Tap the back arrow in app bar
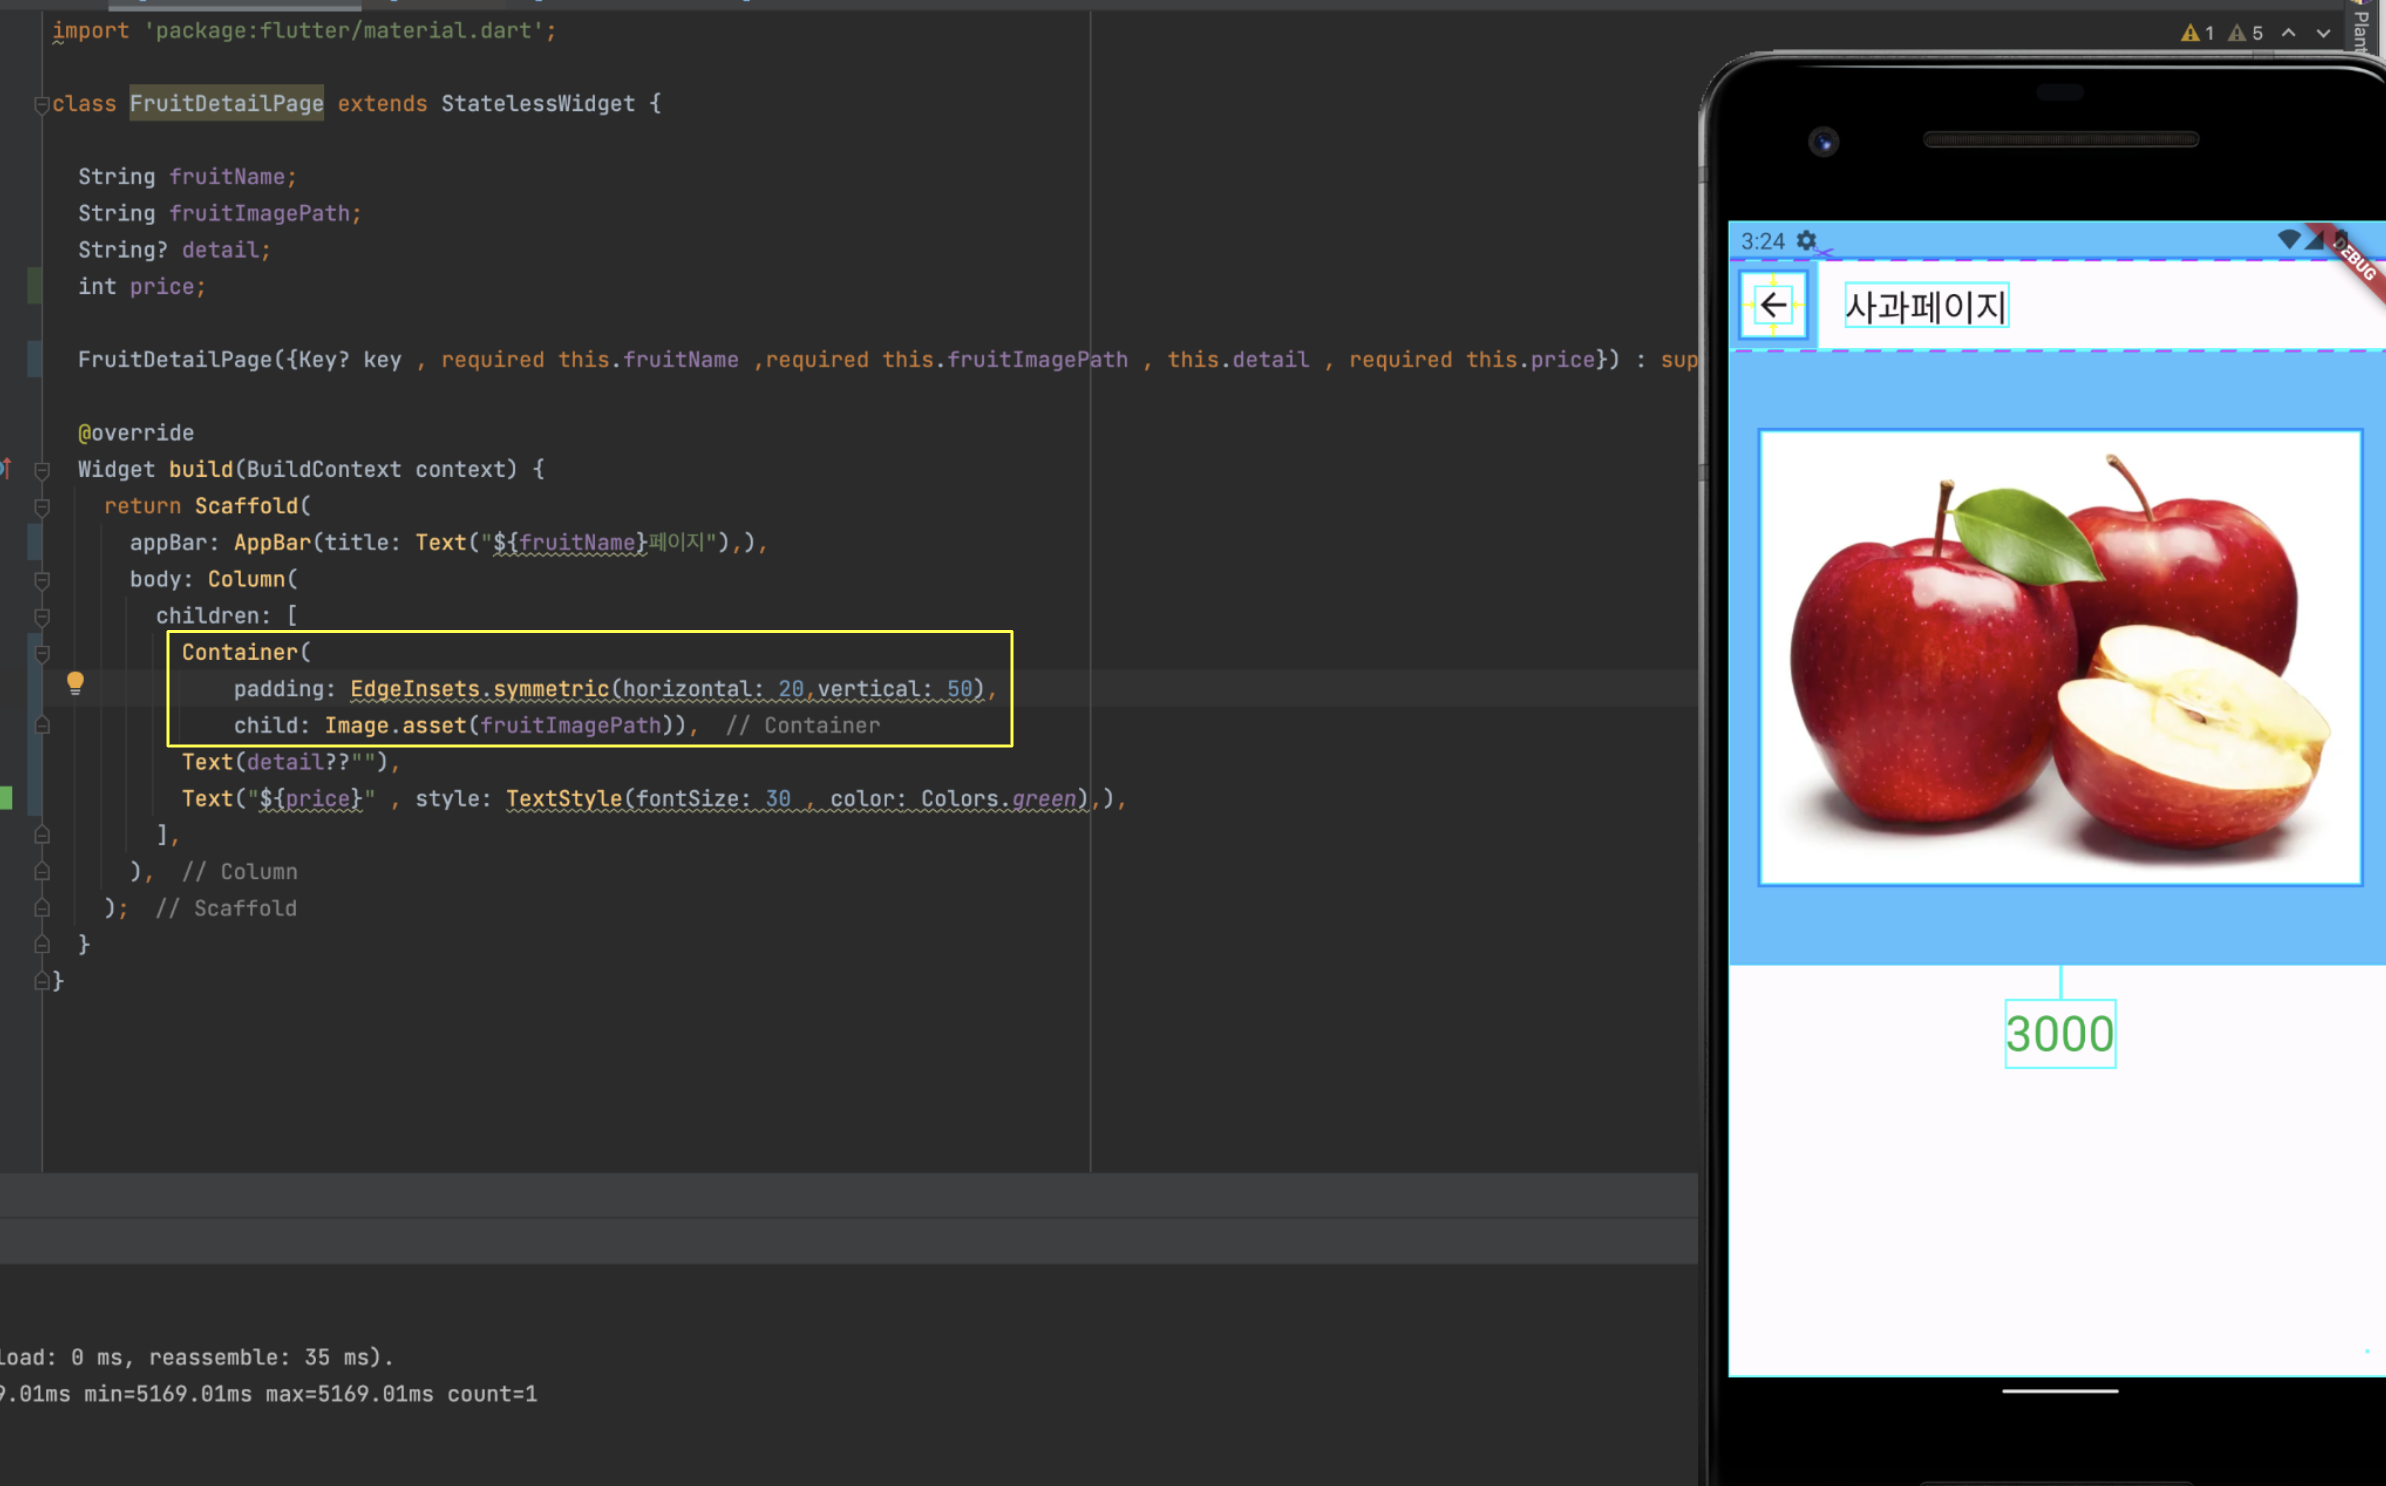This screenshot has width=2386, height=1486. click(1773, 305)
